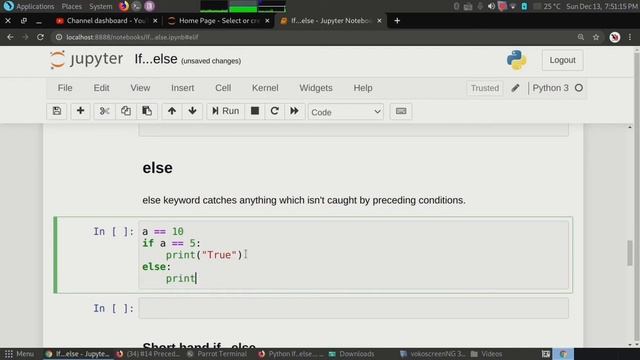The width and height of the screenshot is (640, 360).
Task: Click the else section heading
Action: point(158,168)
